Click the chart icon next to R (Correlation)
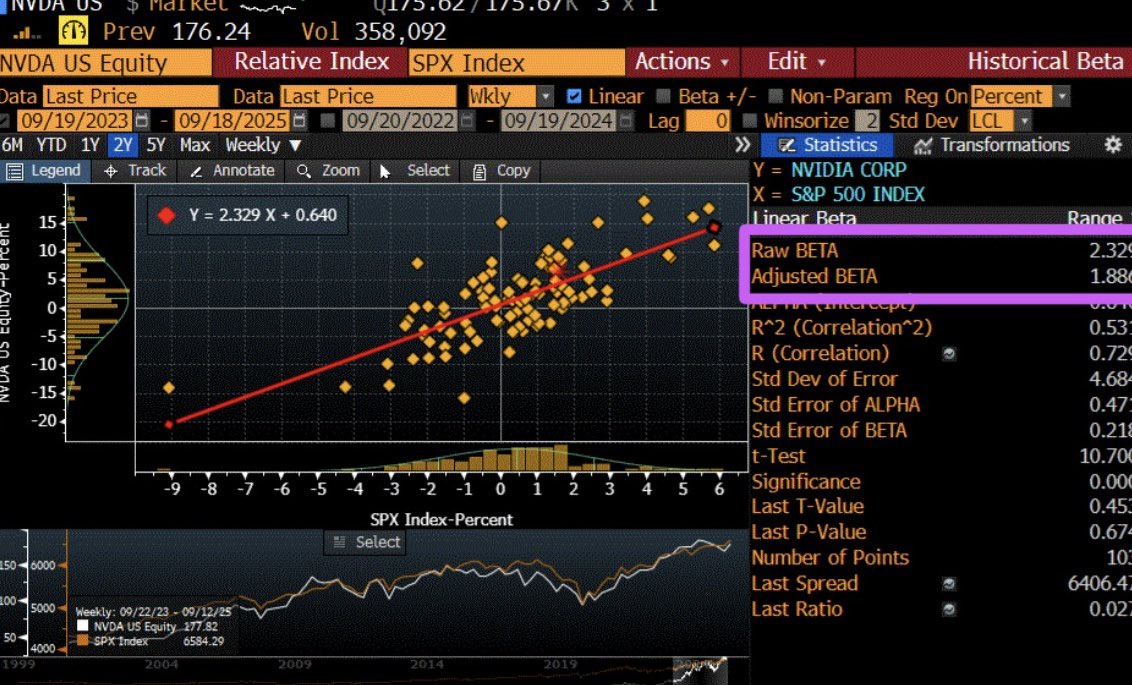 (x=949, y=354)
